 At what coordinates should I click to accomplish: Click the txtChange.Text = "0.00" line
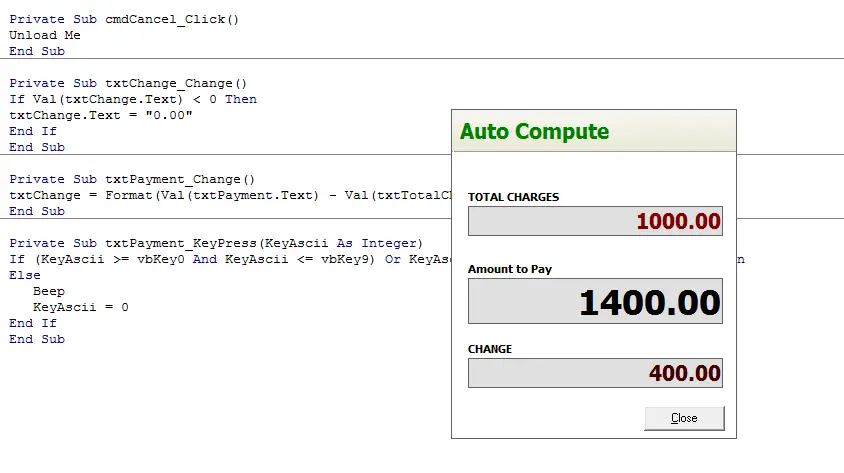(100, 115)
